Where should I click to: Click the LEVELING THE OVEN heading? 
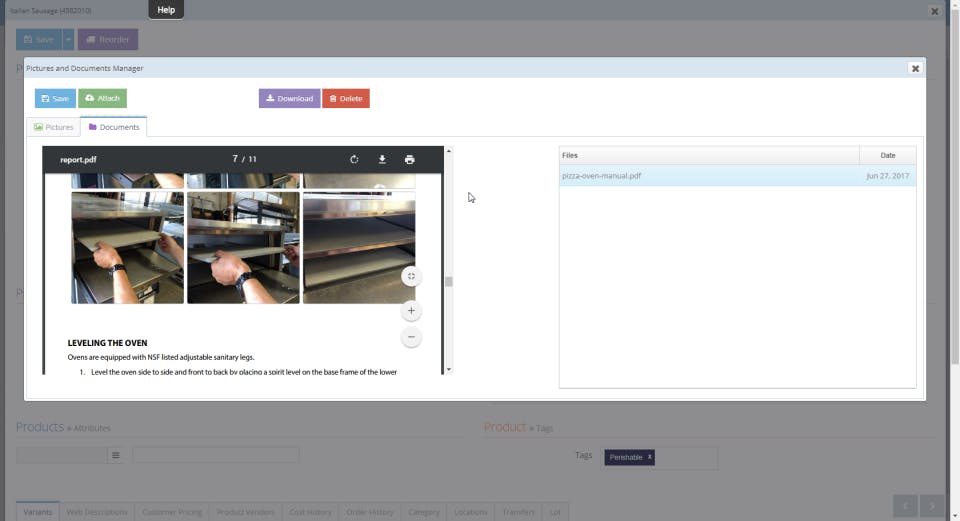pyautogui.click(x=107, y=343)
